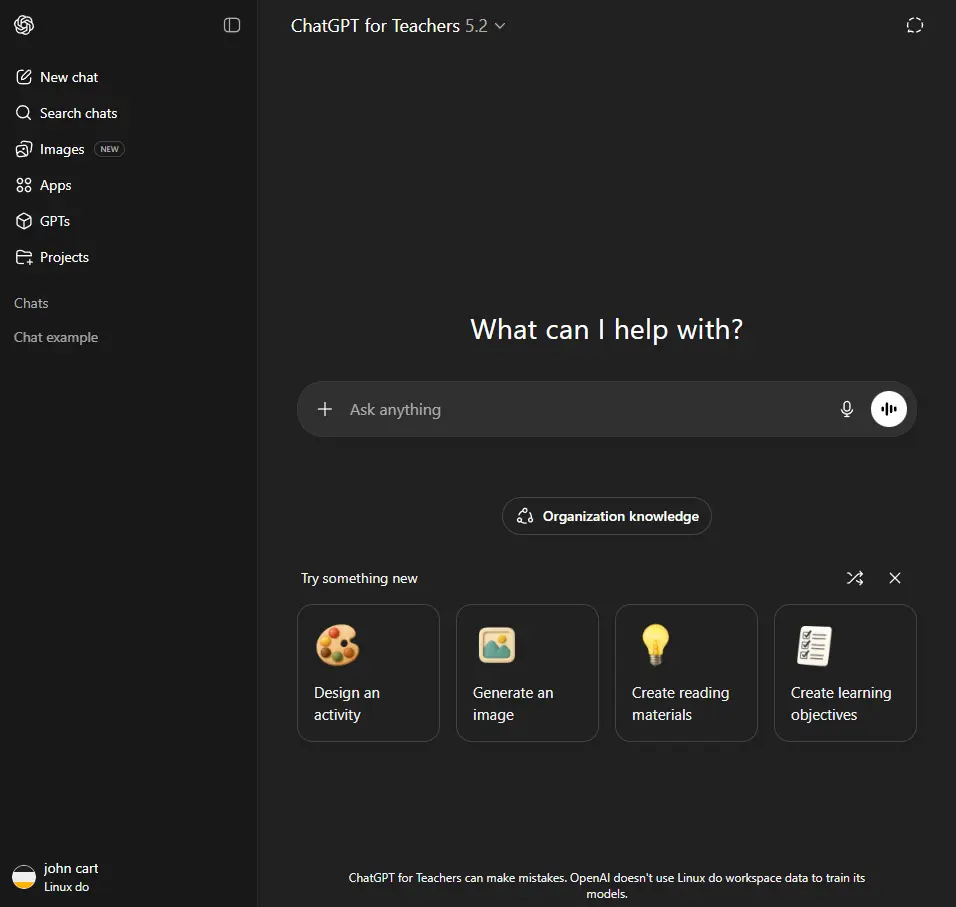Expand the Chats section header
Screen dimensions: 956x907
(31, 304)
